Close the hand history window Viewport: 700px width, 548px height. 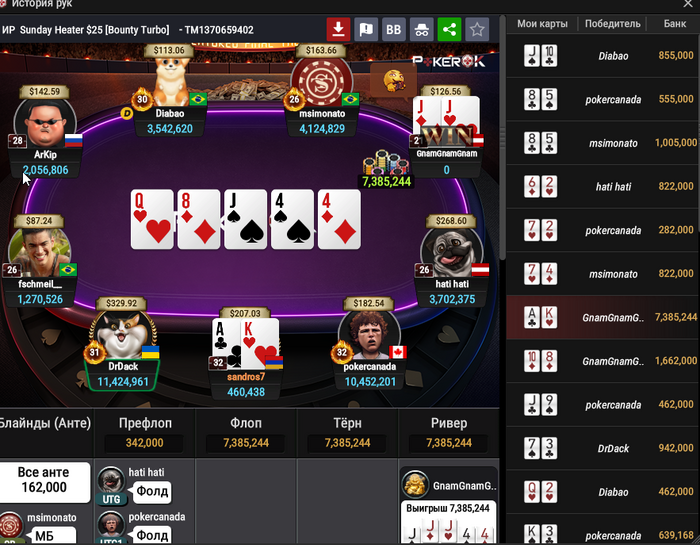[x=688, y=4]
